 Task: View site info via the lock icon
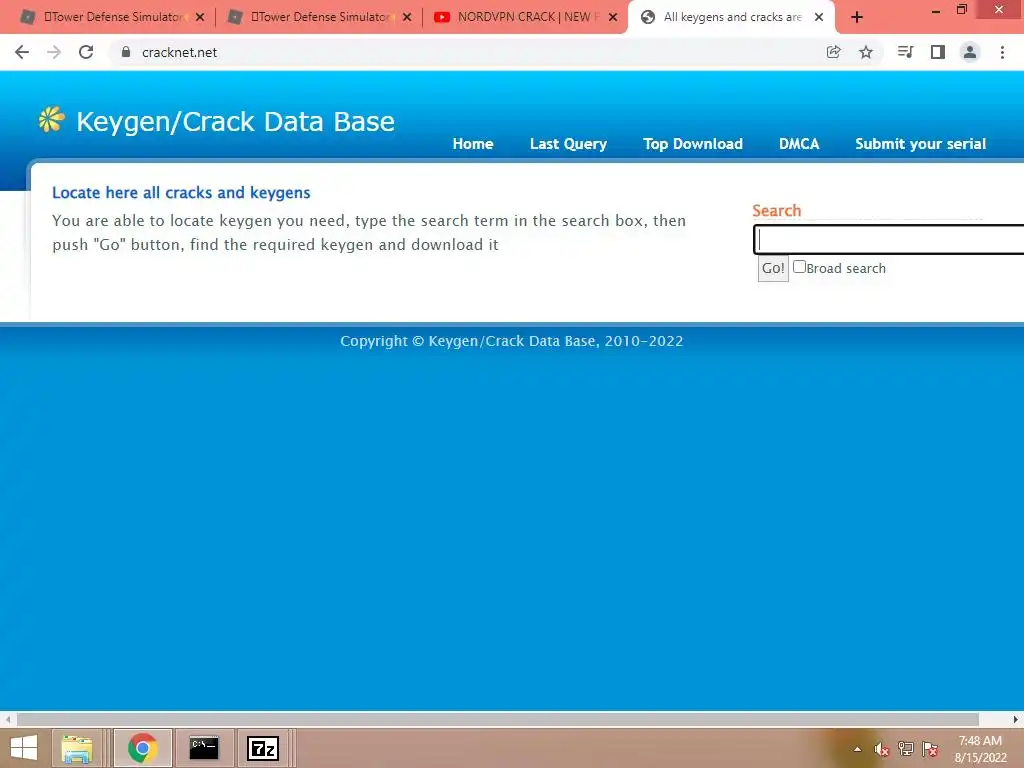click(126, 52)
